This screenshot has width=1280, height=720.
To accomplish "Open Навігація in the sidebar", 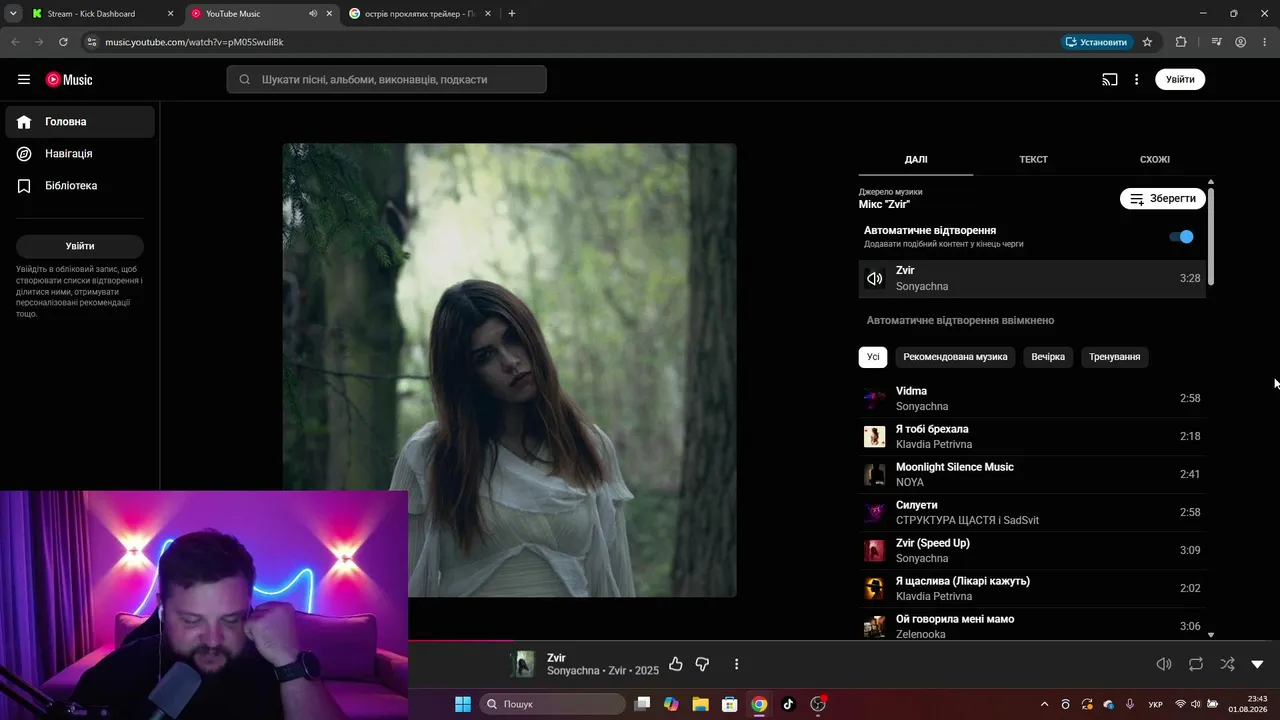I will (x=80, y=154).
